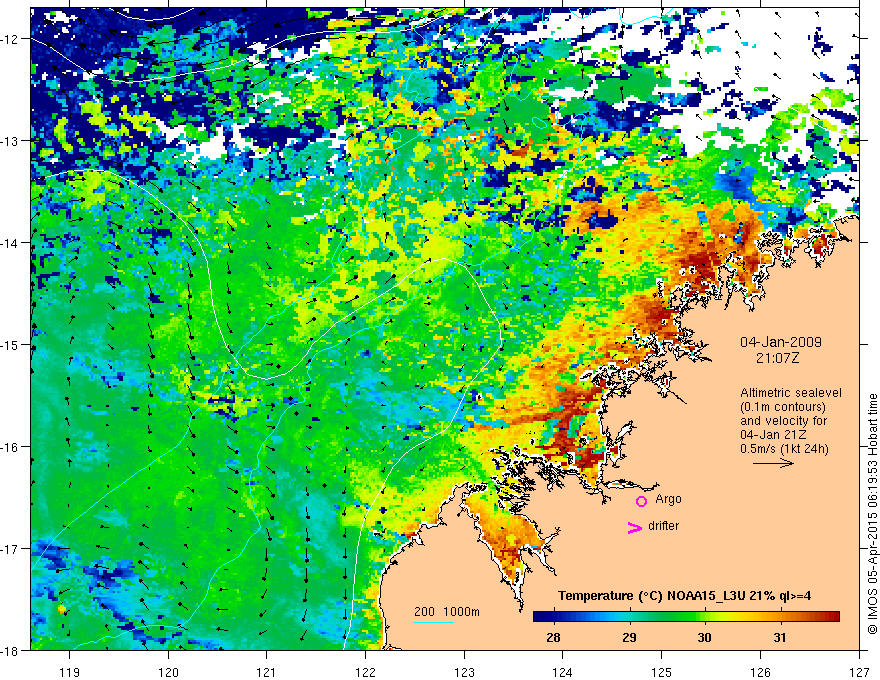The height and width of the screenshot is (680, 880).
Task: Click the colorbar tick label '29'
Action: [x=630, y=637]
